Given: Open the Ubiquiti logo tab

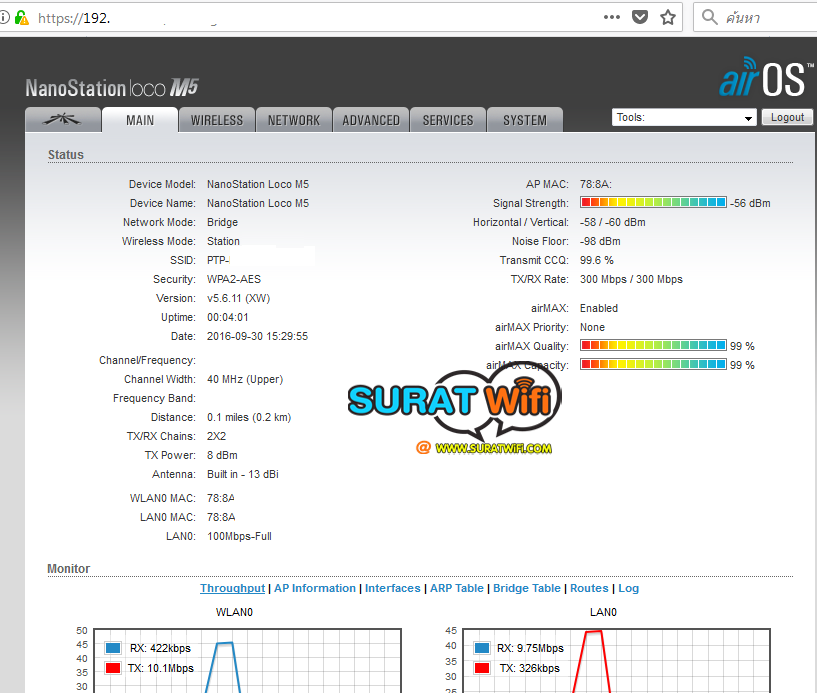Looking at the screenshot, I should 63,120.
